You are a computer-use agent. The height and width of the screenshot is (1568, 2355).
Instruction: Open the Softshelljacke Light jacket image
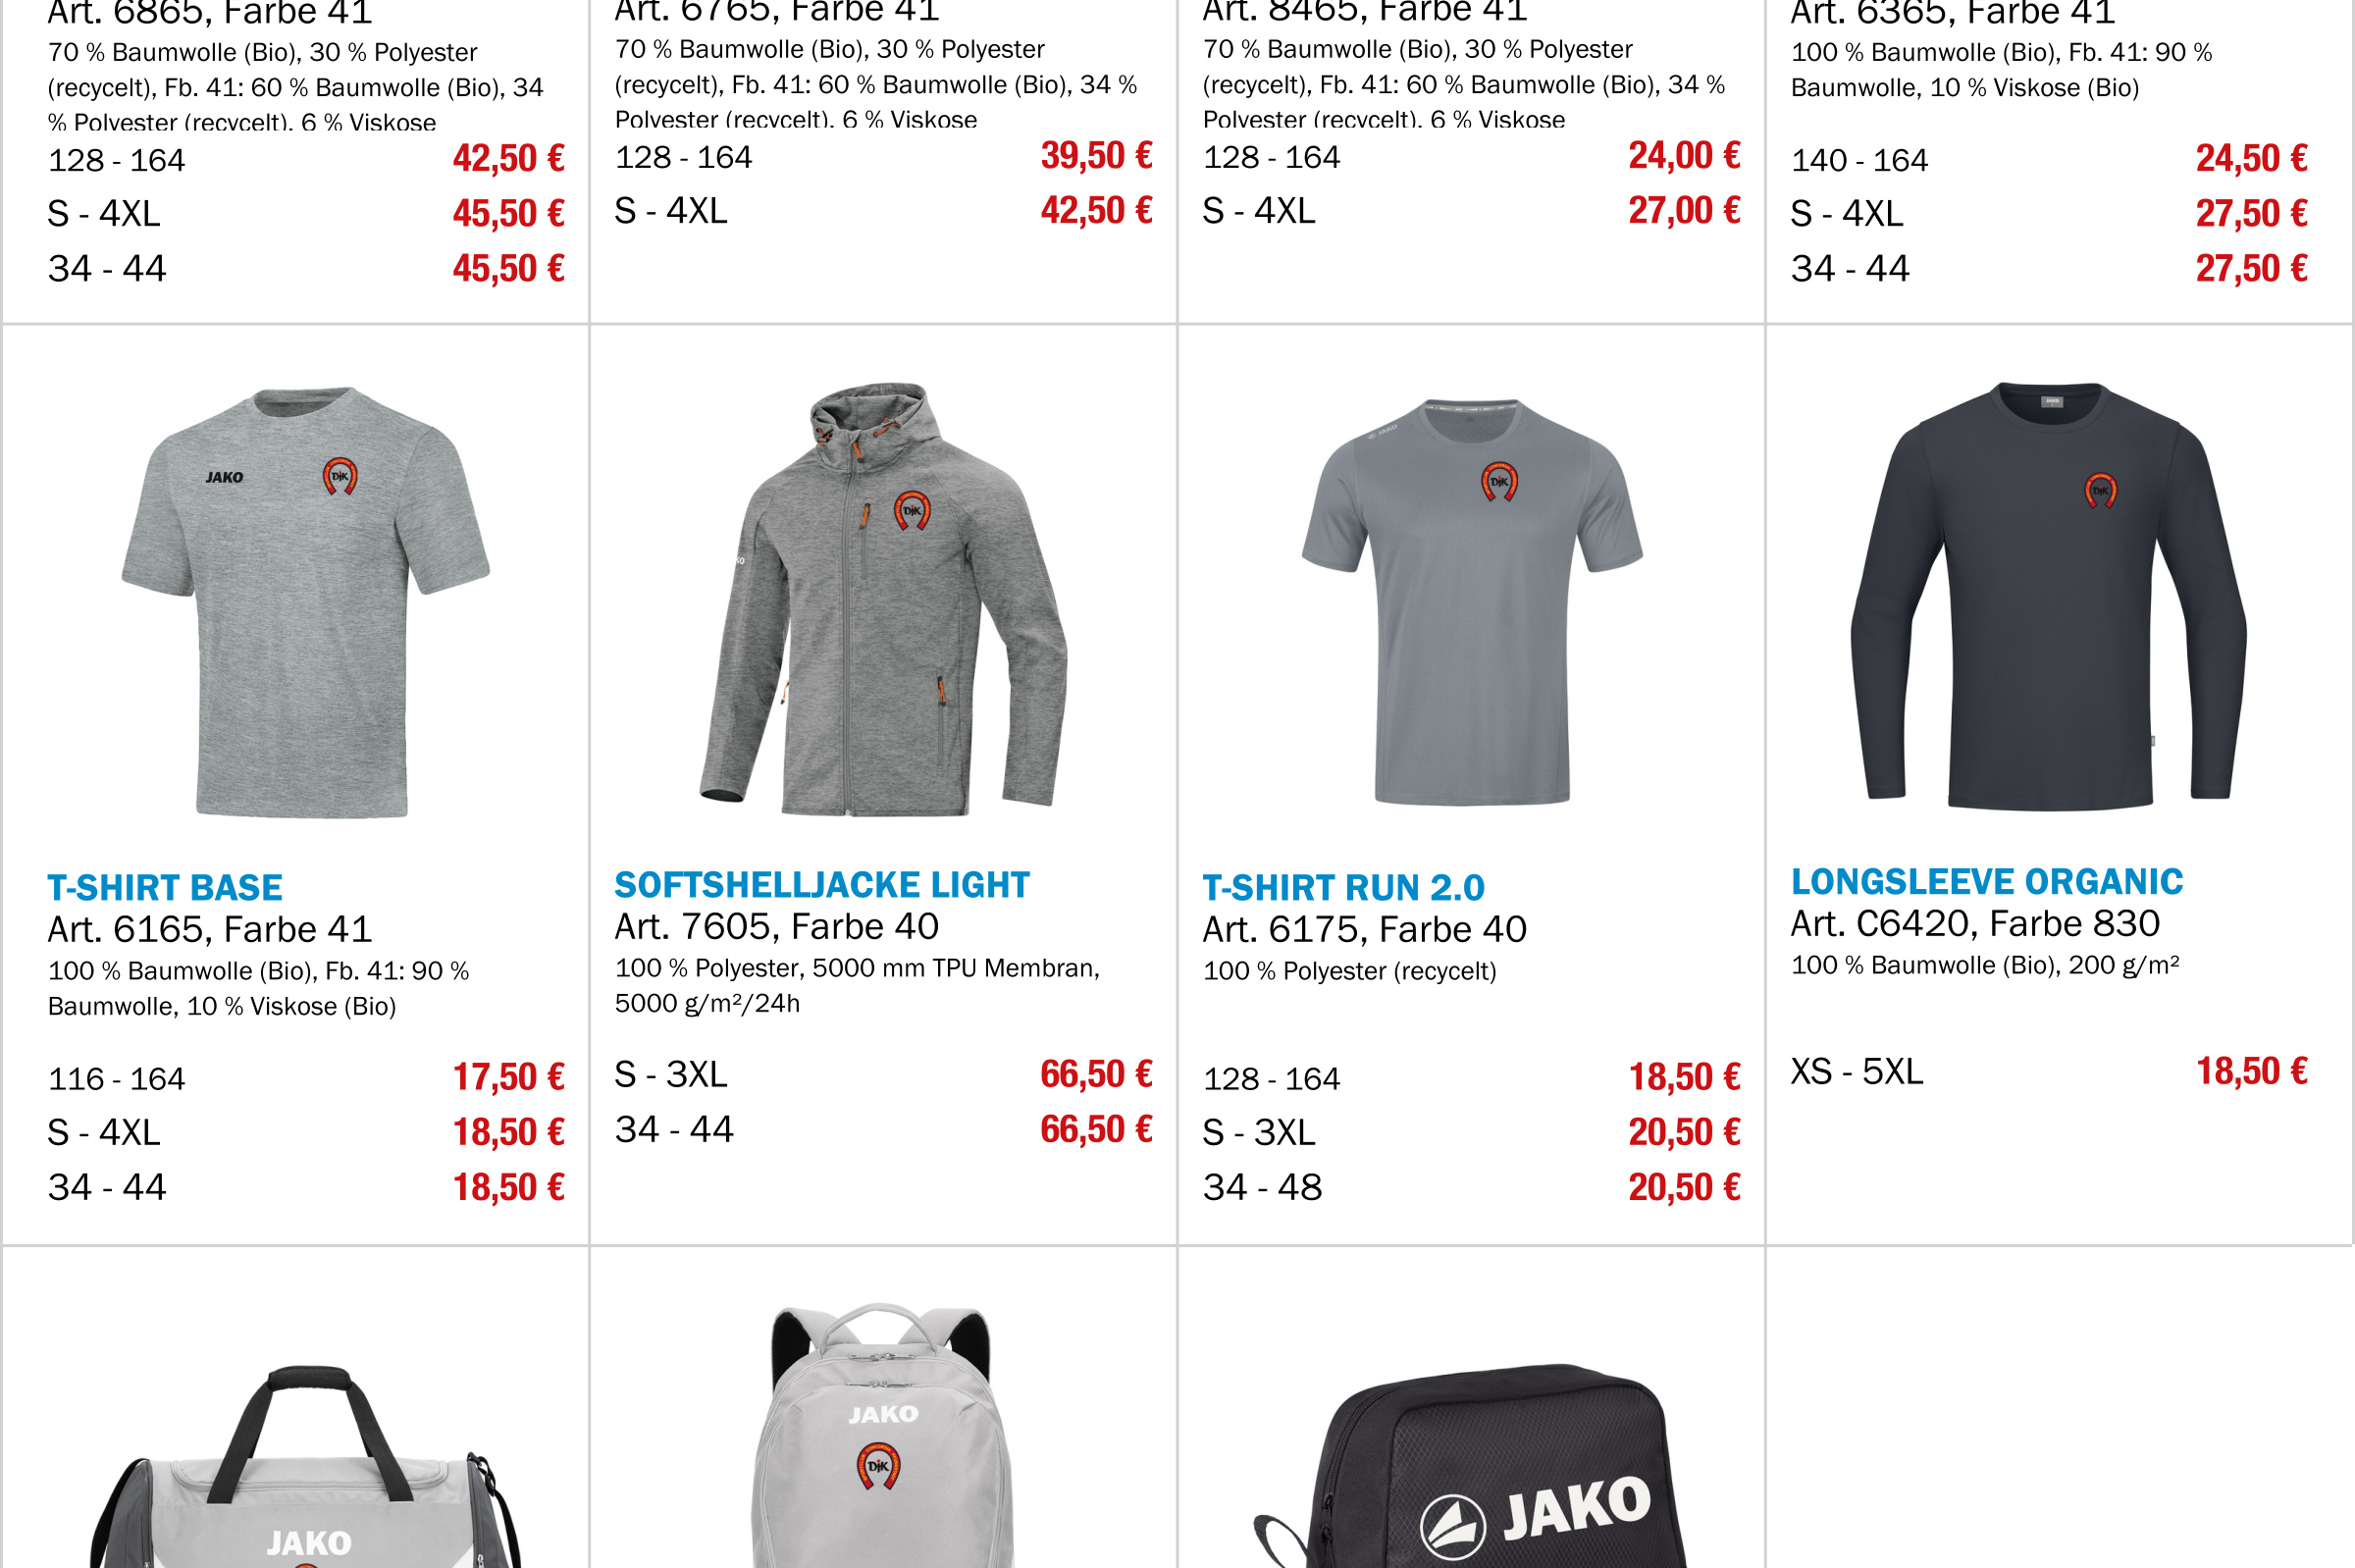882,598
